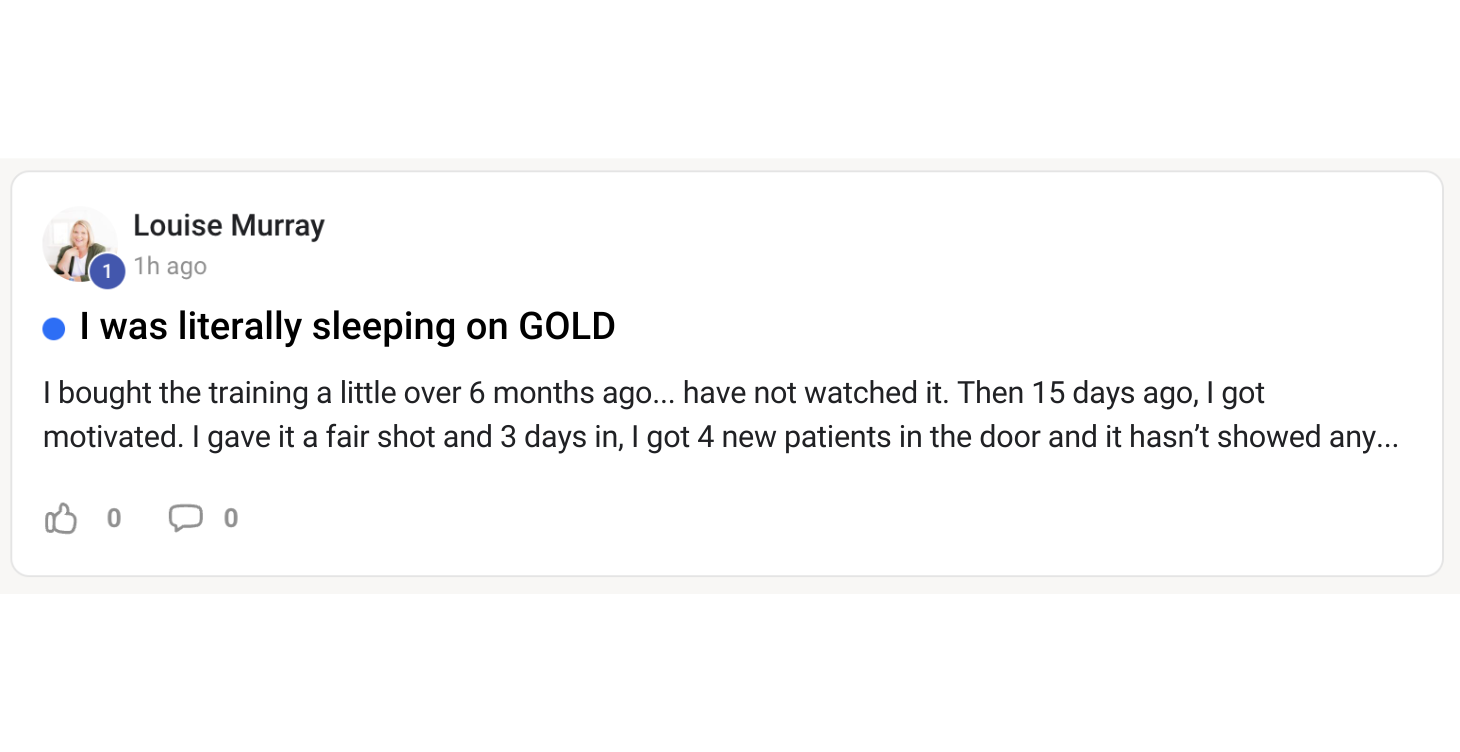Click the "1h ago" post timestamp
Screen dimensions: 1460x752
170,266
